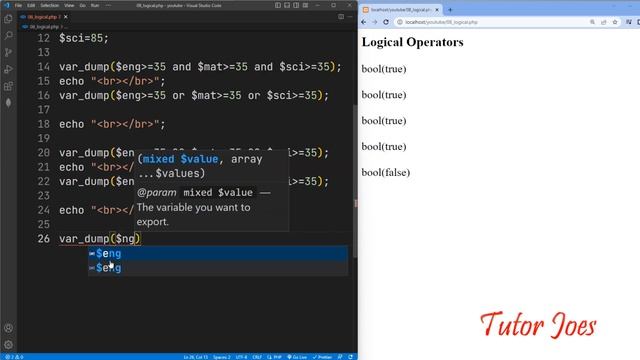The image size is (640, 360).
Task: Toggle secondary side bar layout icon
Action: 296,5
